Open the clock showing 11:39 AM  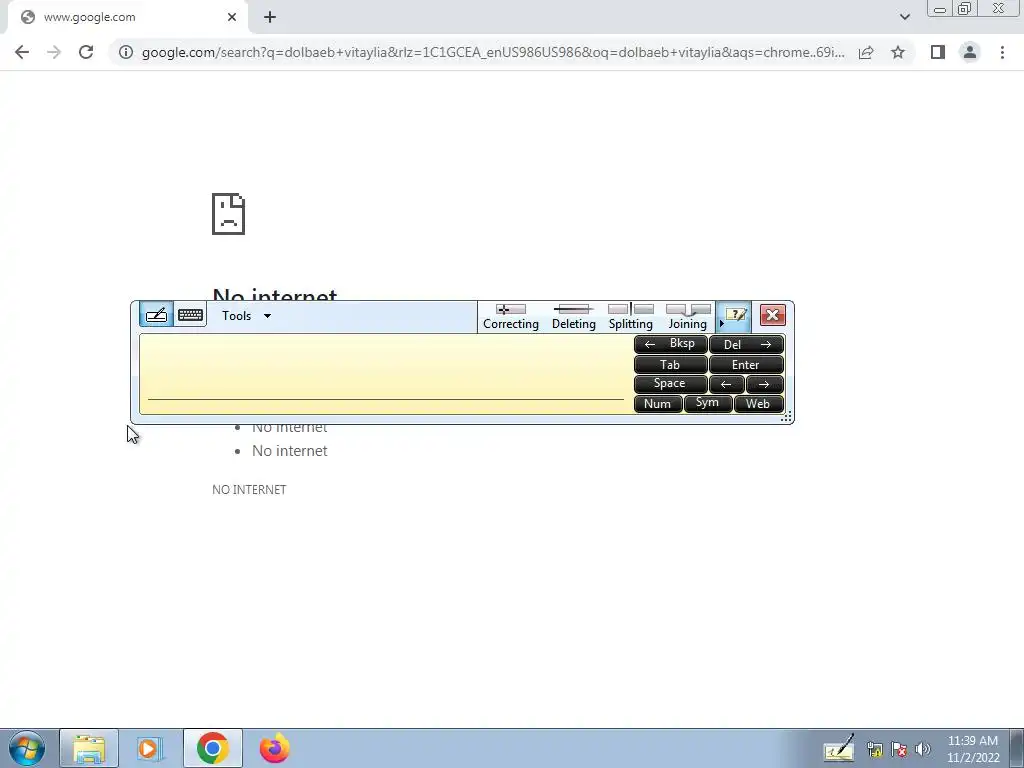click(x=972, y=749)
